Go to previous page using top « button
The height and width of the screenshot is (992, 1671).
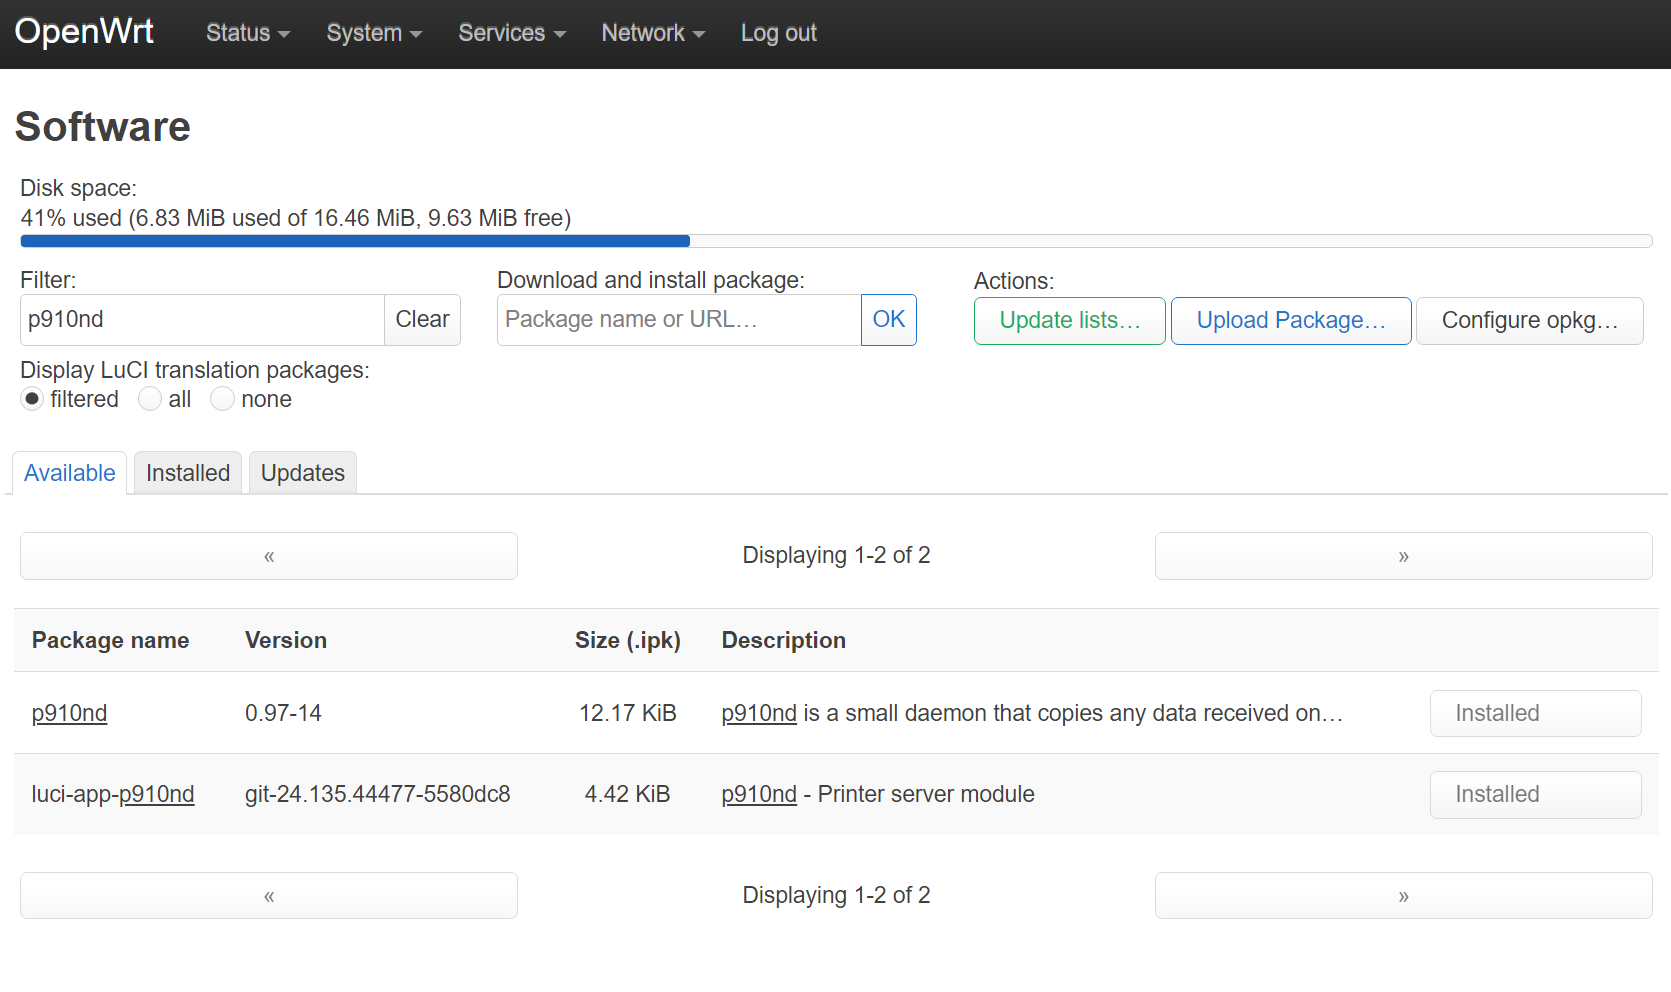(x=268, y=556)
